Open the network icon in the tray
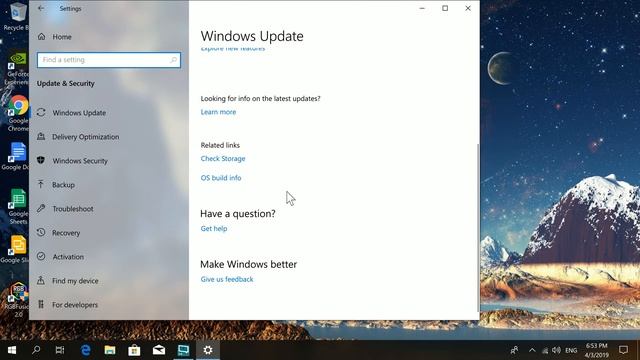The height and width of the screenshot is (360, 640). (x=544, y=350)
